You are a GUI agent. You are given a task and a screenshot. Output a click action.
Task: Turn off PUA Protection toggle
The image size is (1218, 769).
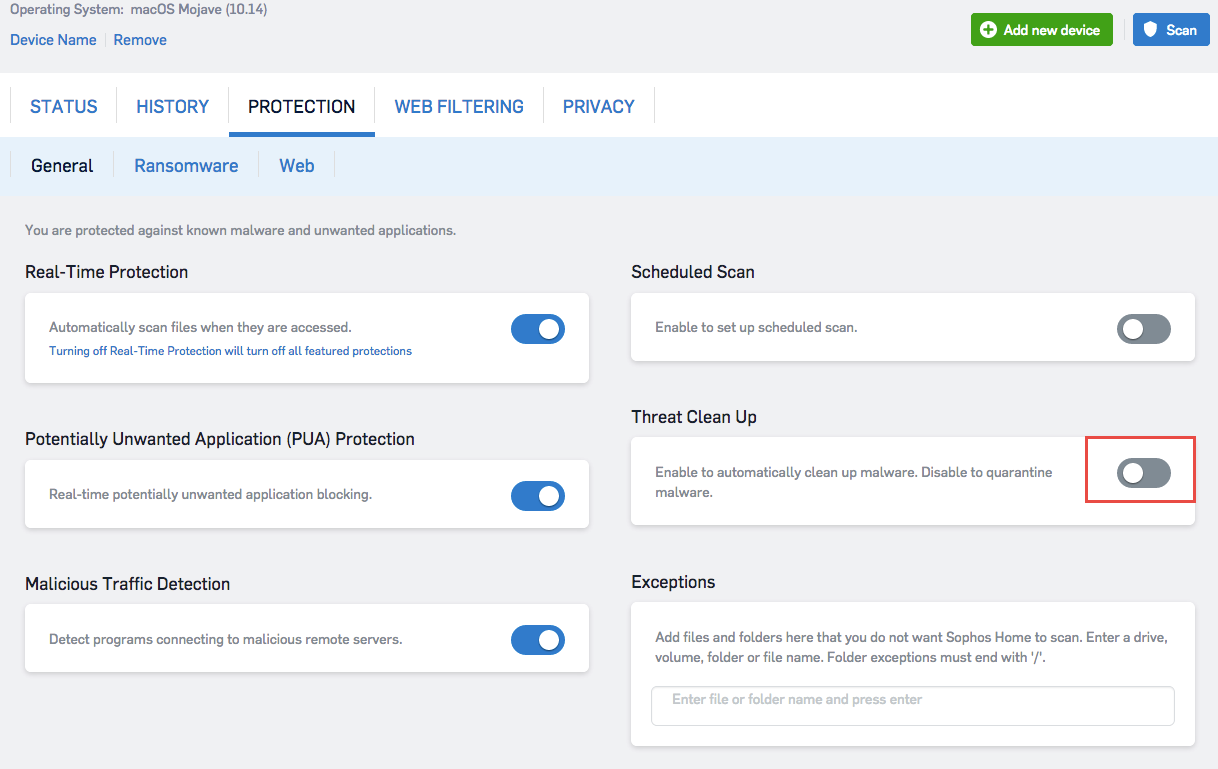click(x=538, y=496)
